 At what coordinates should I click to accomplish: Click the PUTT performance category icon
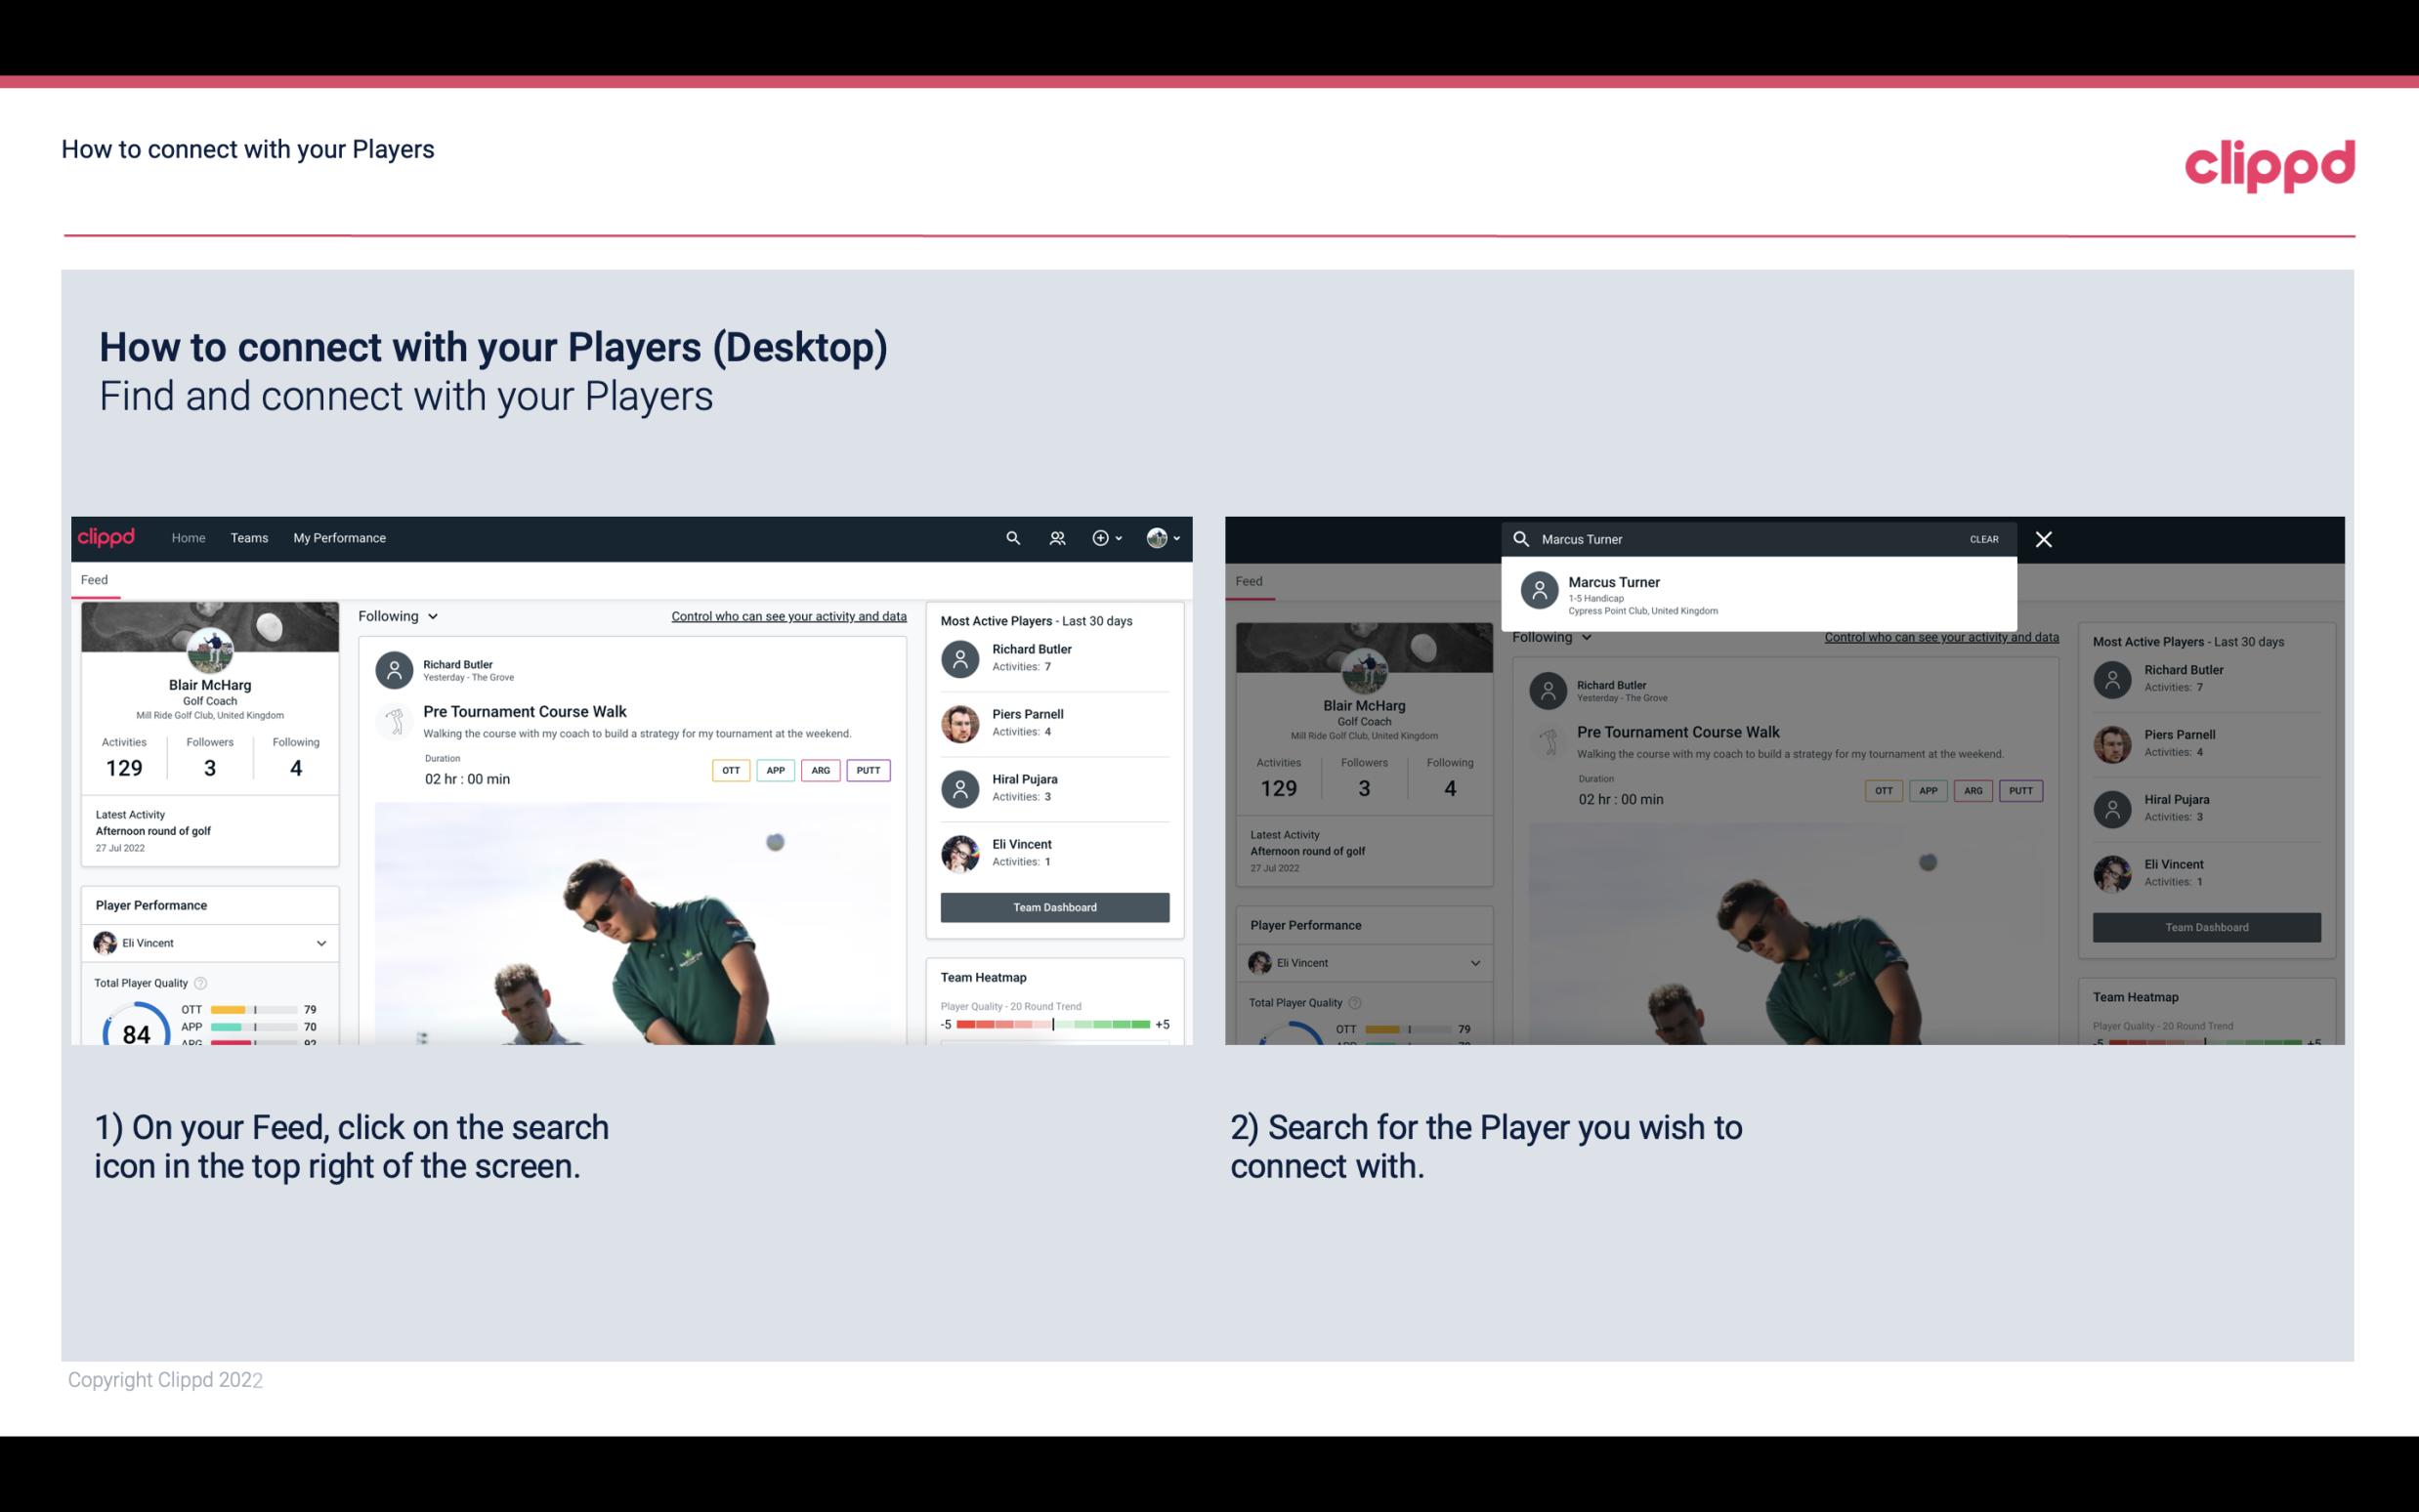tap(868, 770)
